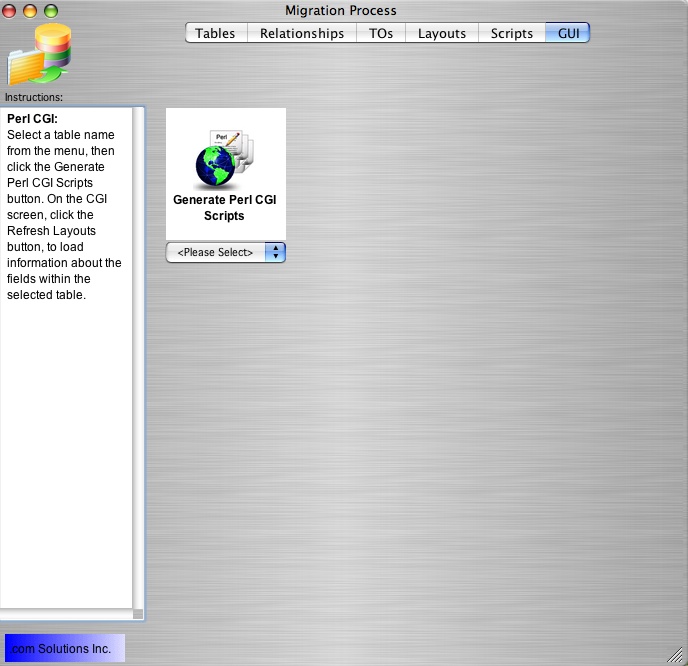Zoom the window with the green button

click(51, 11)
